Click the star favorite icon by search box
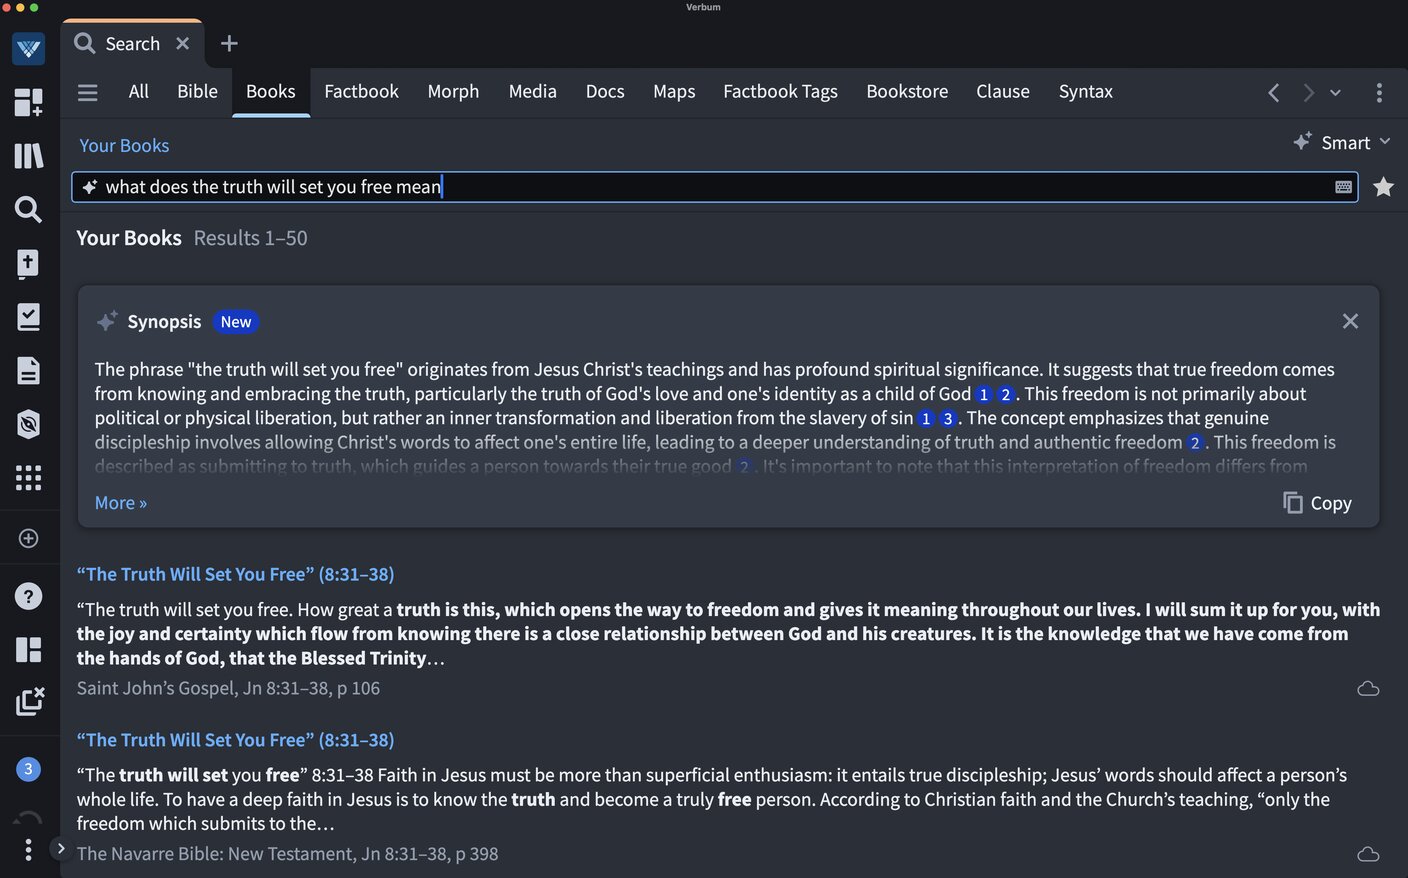 coord(1383,187)
